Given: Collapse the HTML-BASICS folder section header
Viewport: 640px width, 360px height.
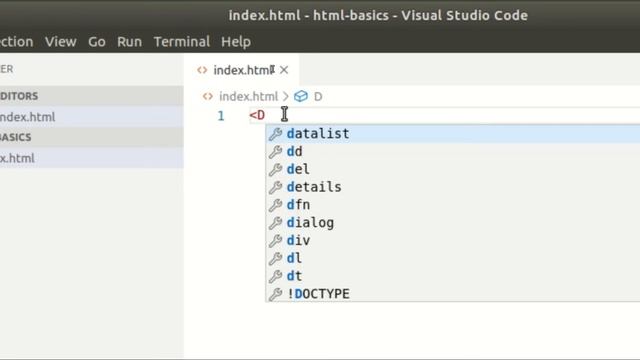Looking at the screenshot, I should [91, 137].
